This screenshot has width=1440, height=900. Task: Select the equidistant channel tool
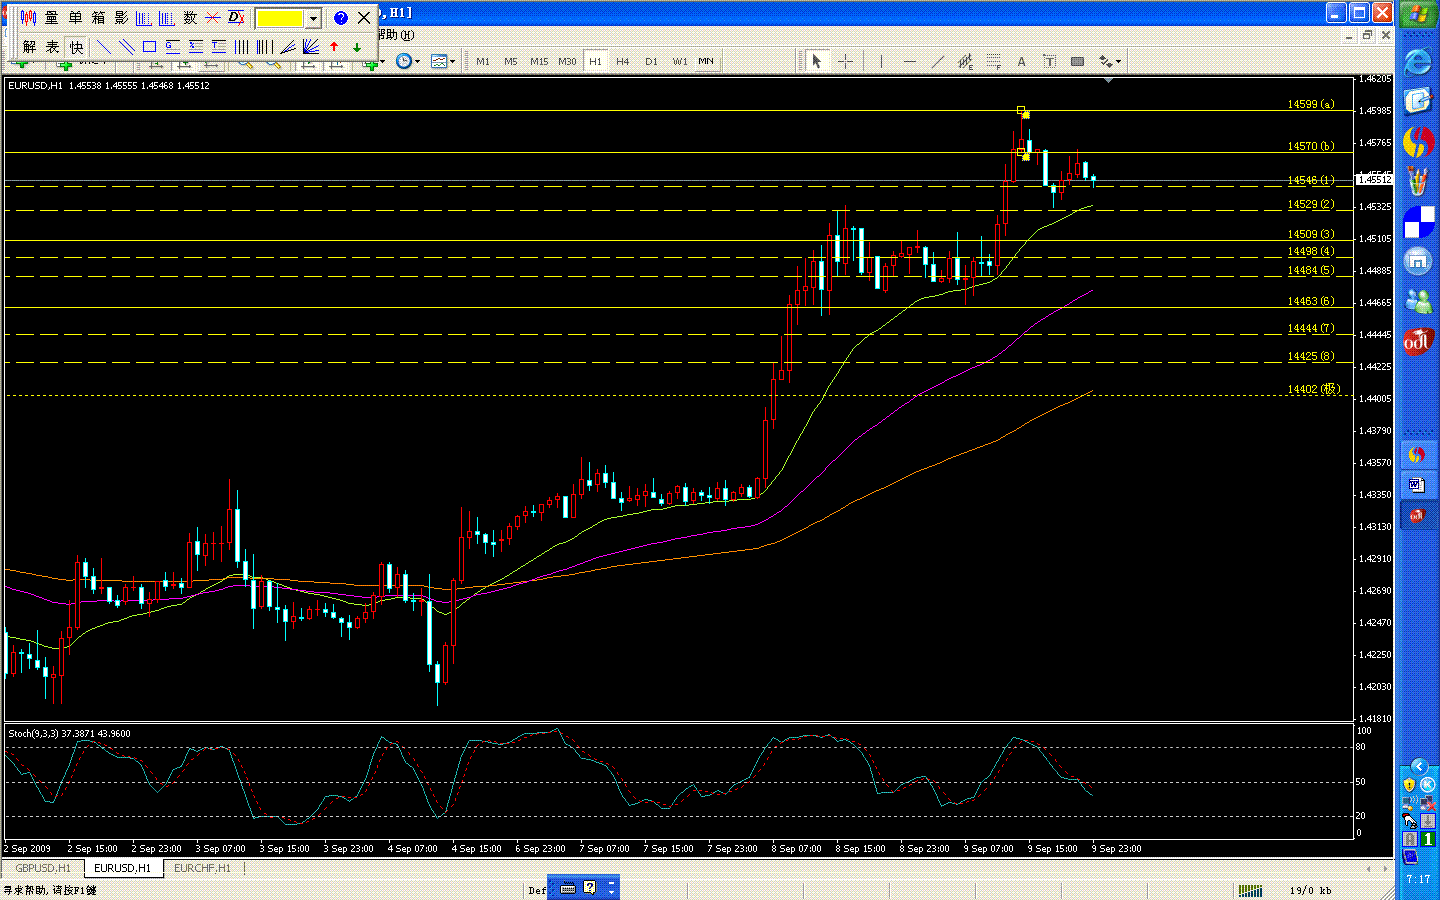(x=965, y=62)
